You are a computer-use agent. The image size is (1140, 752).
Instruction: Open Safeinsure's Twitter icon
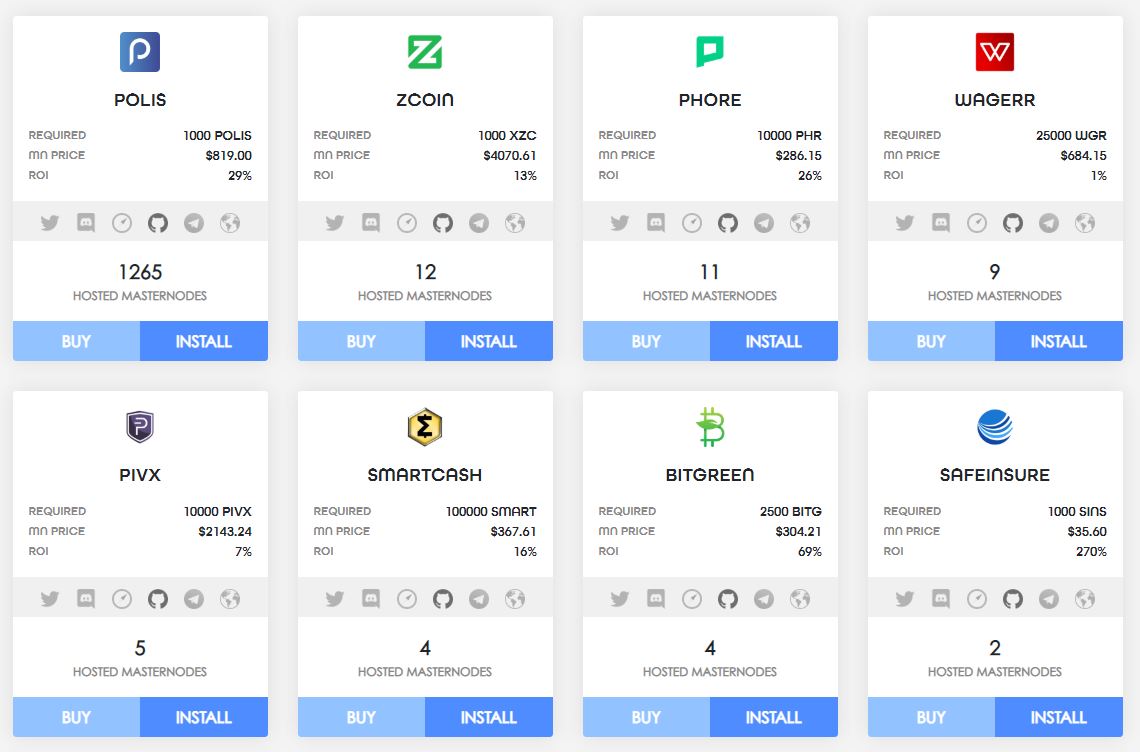904,599
